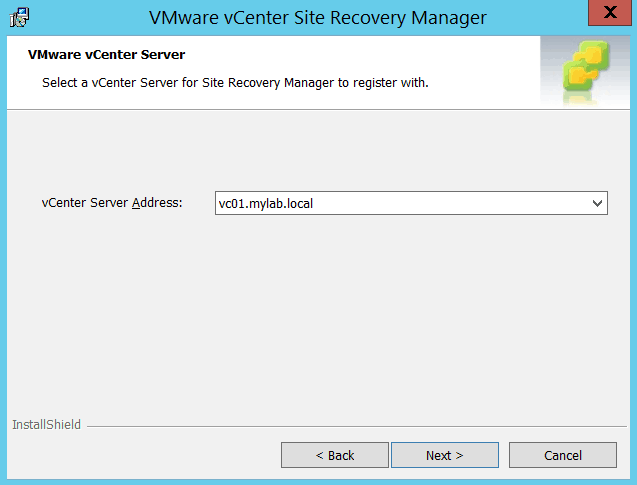Go back with the Back button
This screenshot has height=485, width=637.
coord(334,455)
